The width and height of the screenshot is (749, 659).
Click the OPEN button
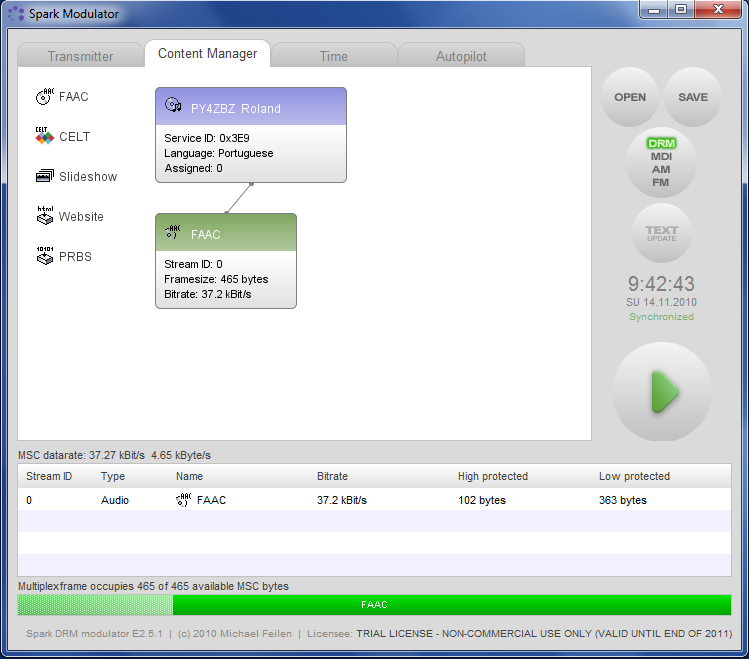tap(630, 97)
